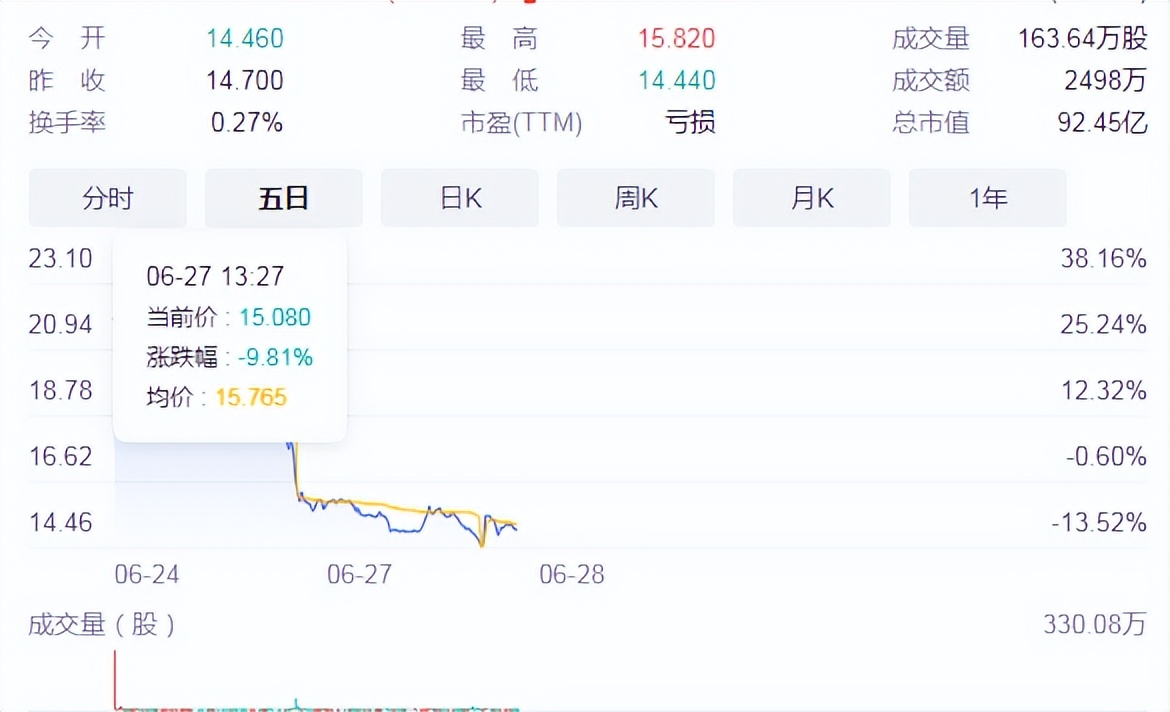Select the 五日 (five-day) tab

(x=283, y=198)
